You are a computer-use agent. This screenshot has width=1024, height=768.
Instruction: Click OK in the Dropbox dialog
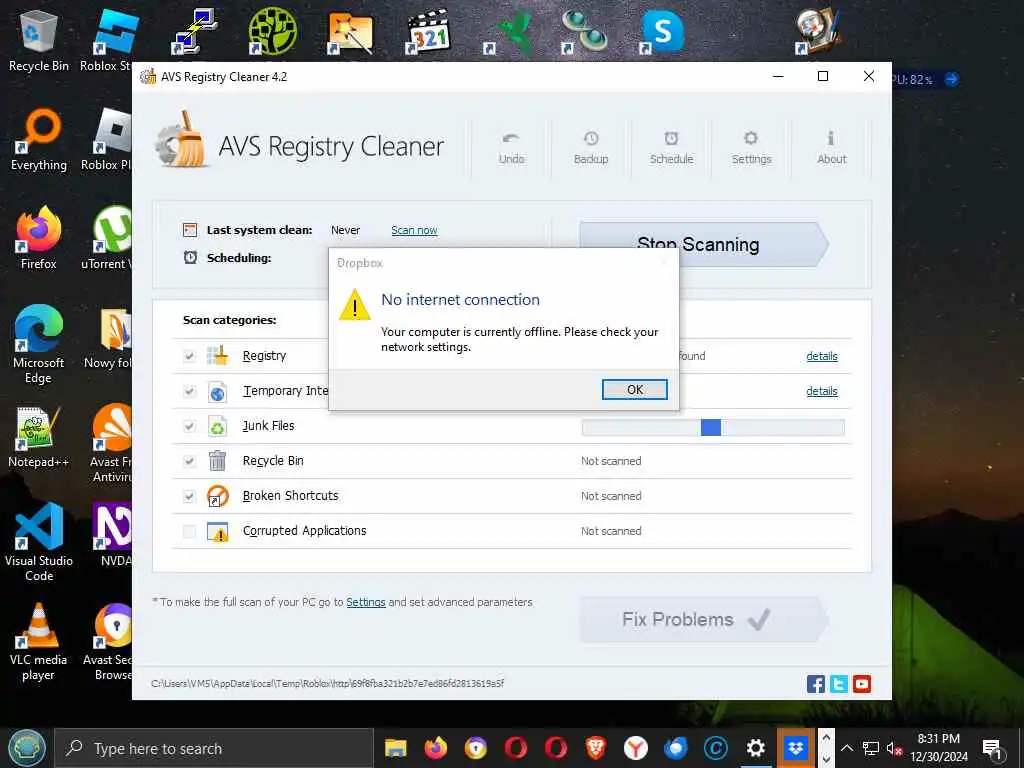(x=634, y=389)
